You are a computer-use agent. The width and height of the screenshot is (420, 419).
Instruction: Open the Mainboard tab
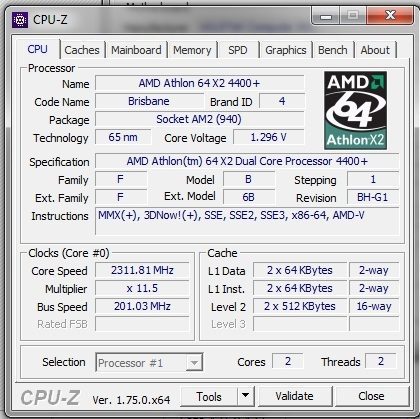tap(136, 50)
